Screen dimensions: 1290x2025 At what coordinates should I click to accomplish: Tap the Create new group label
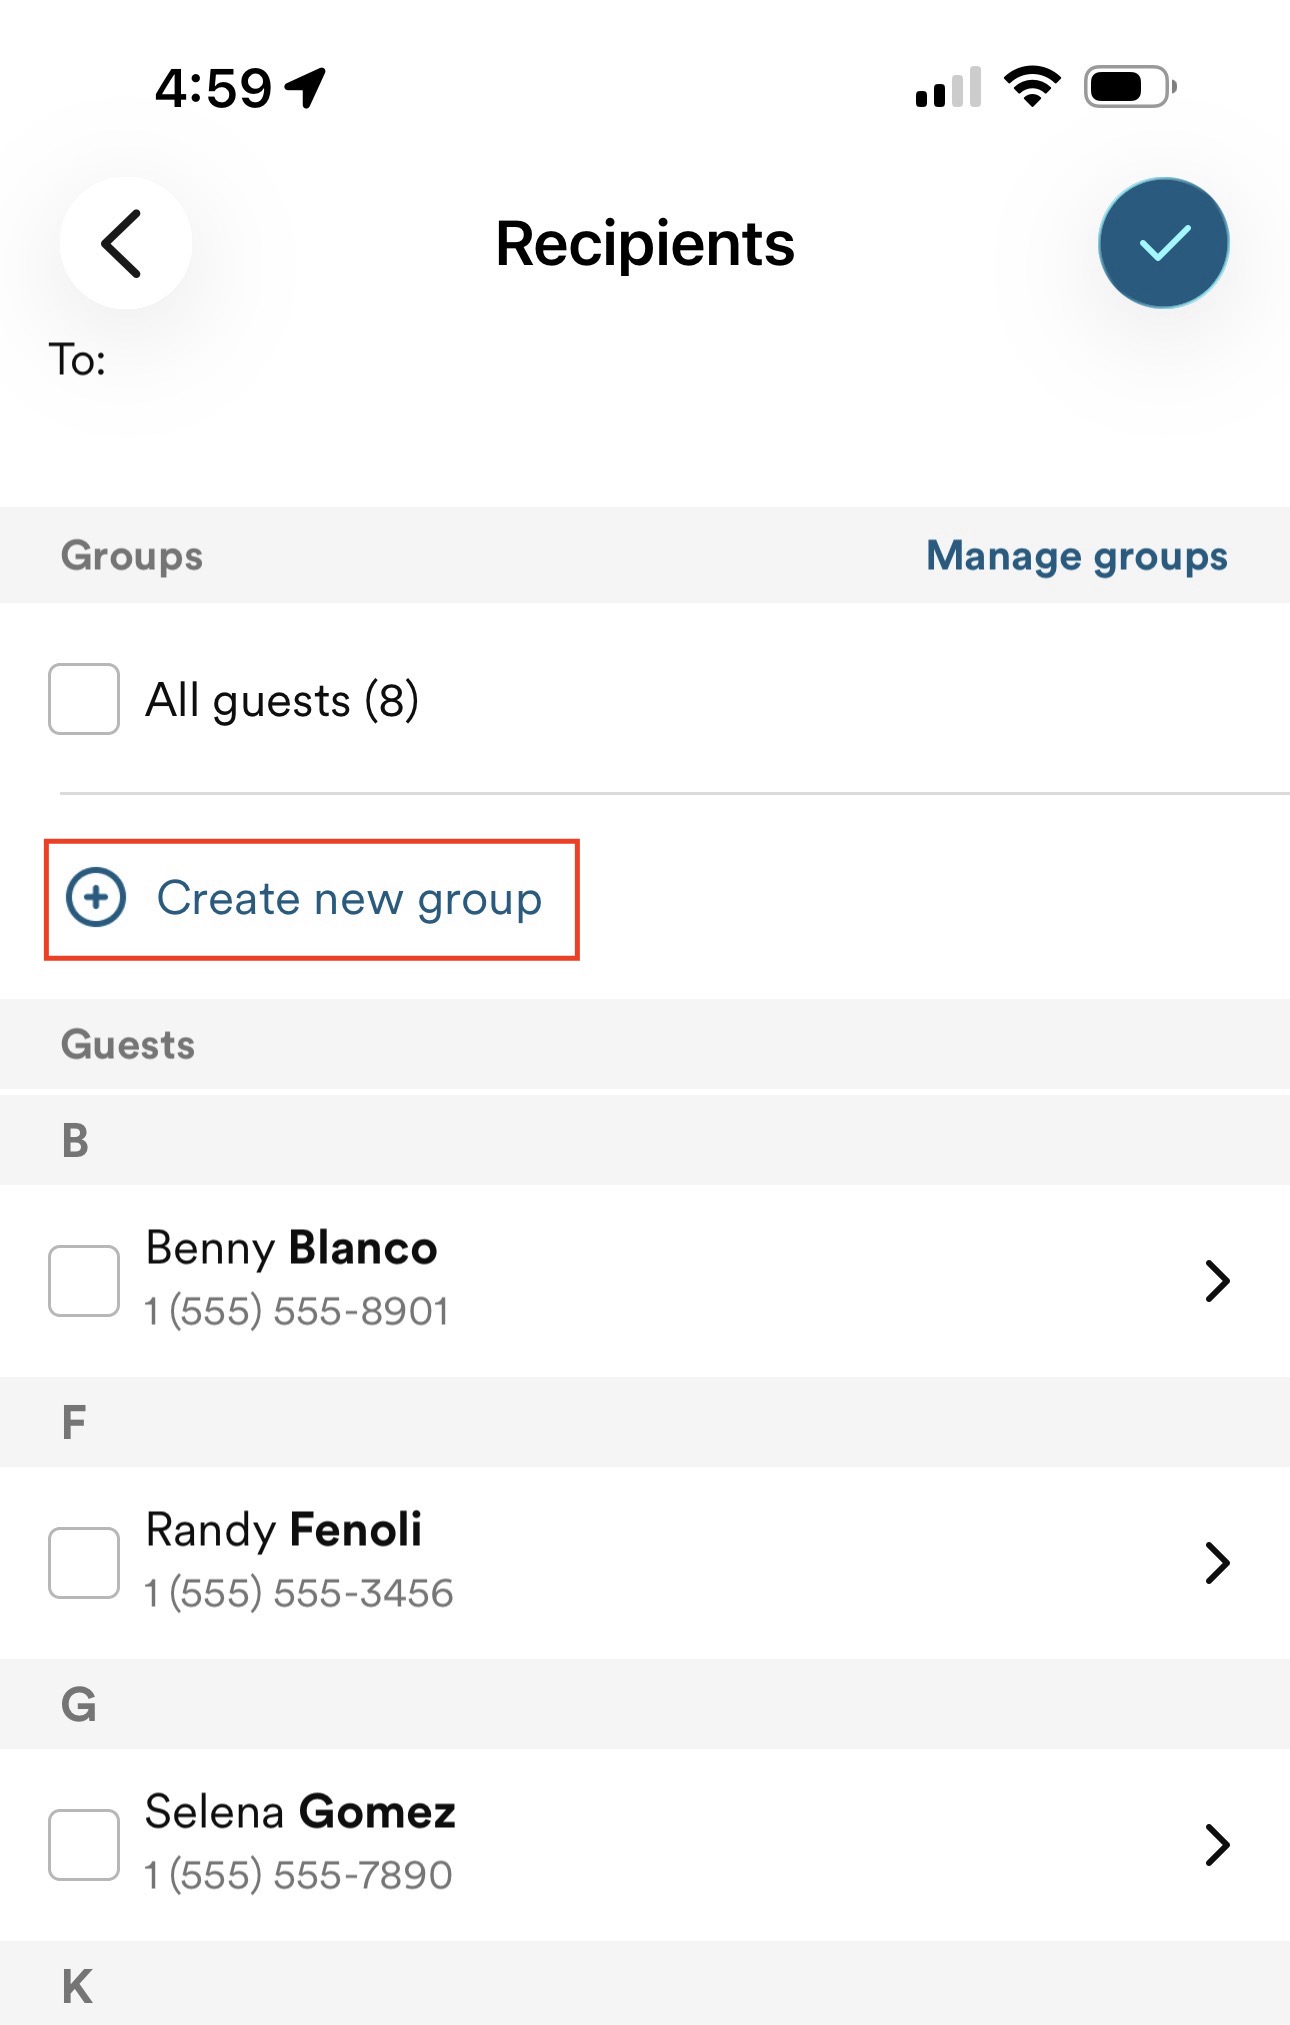click(349, 898)
